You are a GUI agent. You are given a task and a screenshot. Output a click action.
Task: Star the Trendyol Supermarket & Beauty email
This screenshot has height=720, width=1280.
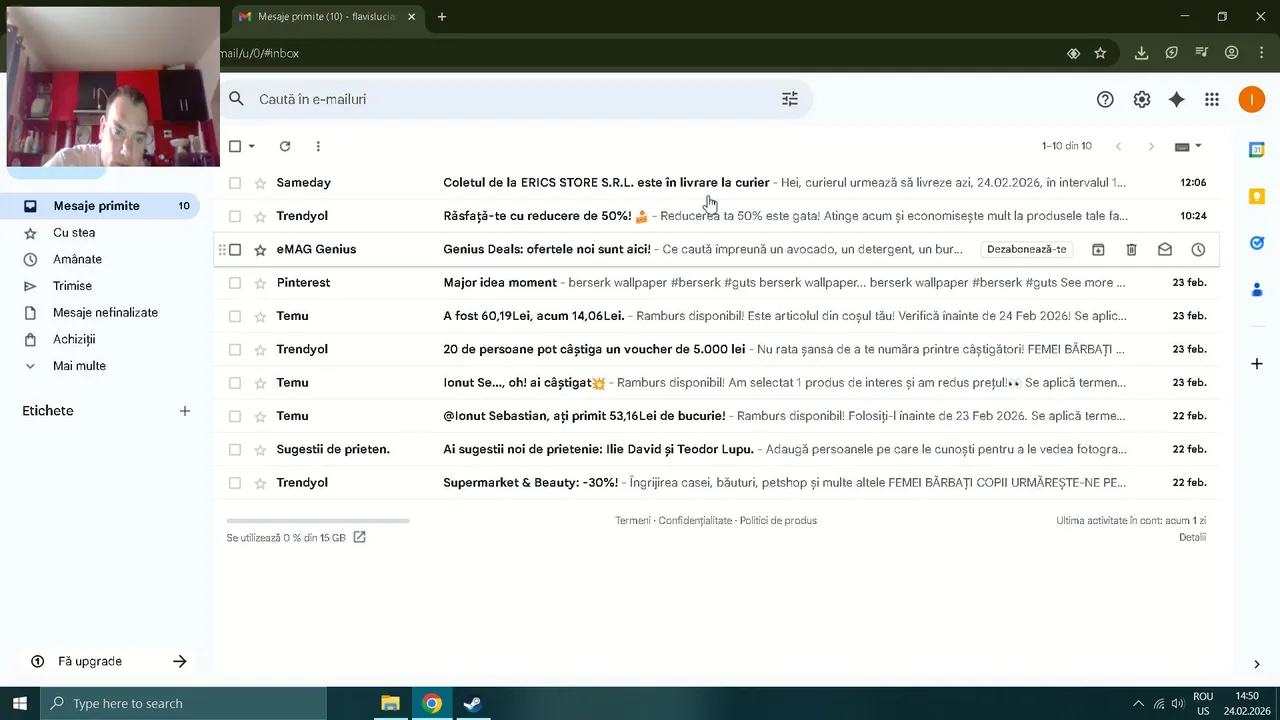pos(260,483)
